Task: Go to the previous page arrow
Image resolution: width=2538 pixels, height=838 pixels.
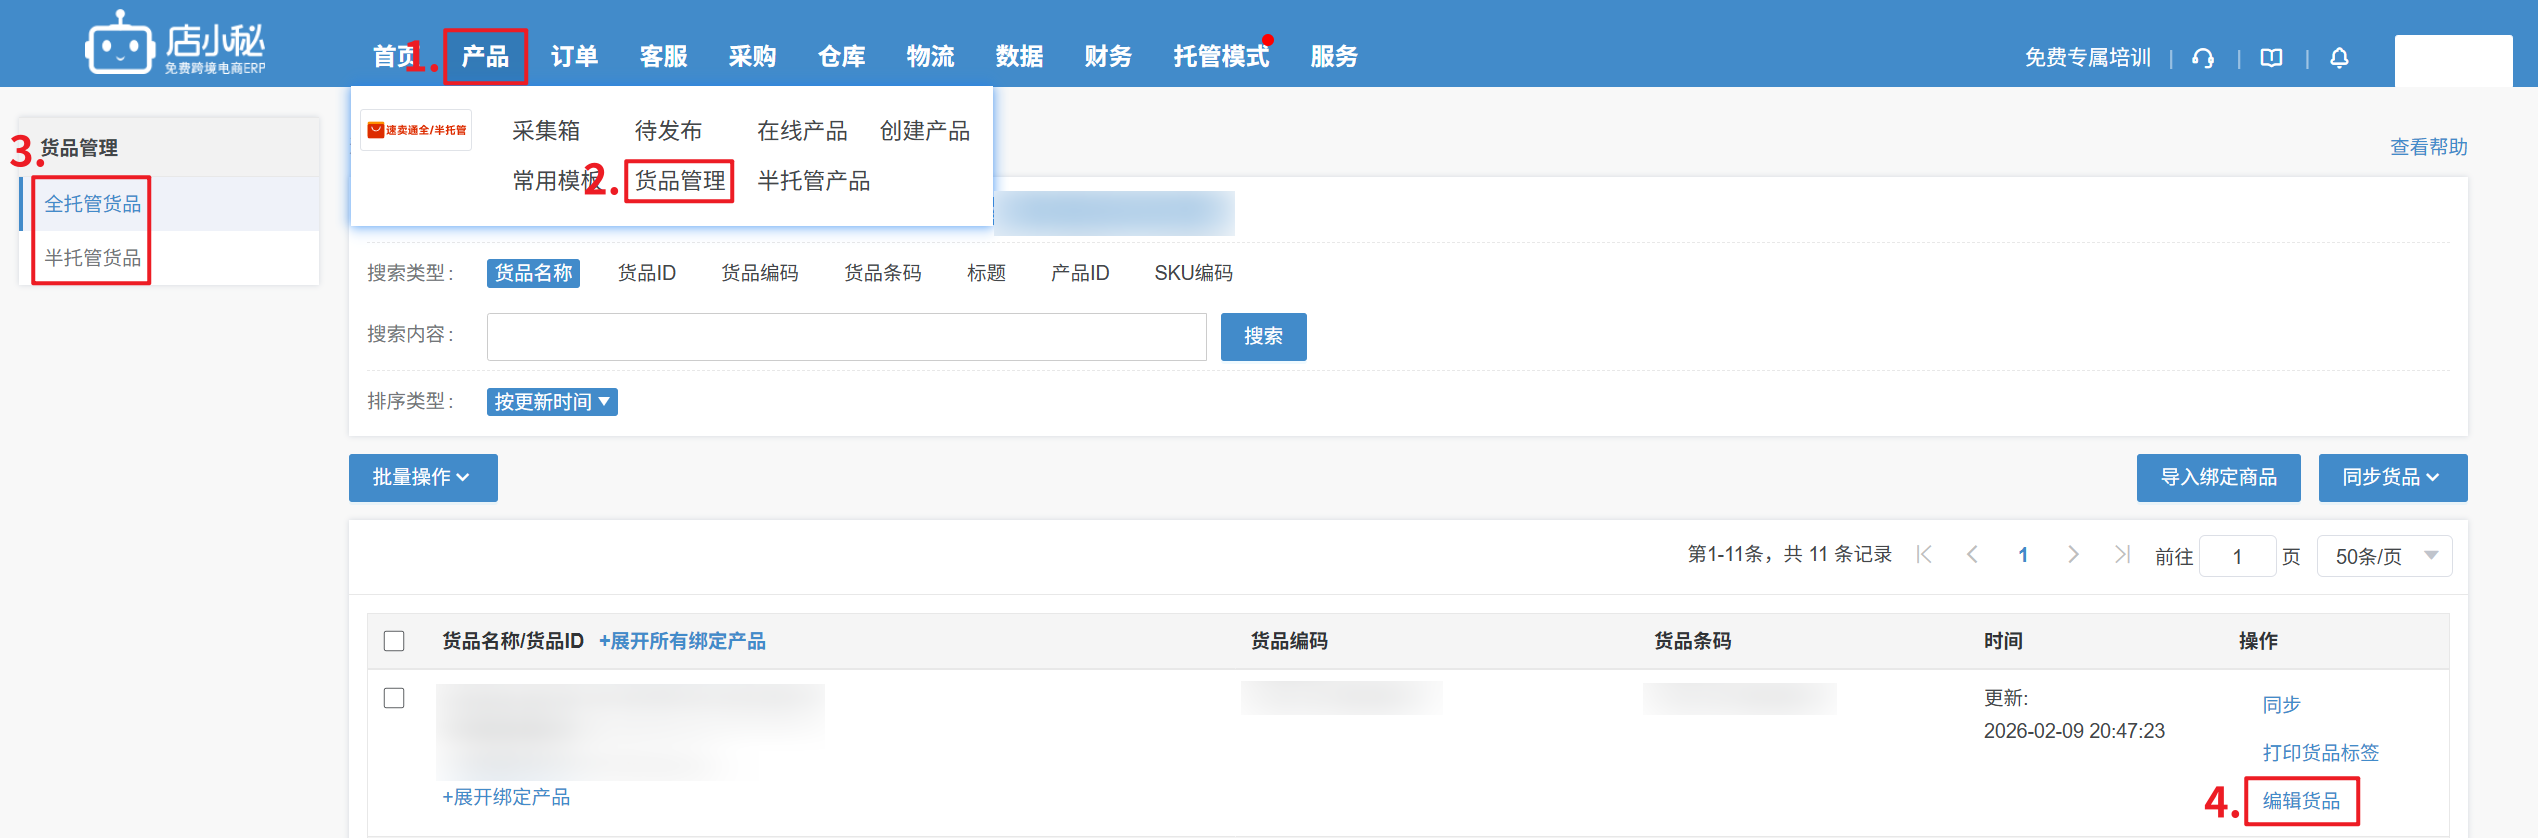Action: [x=1972, y=555]
